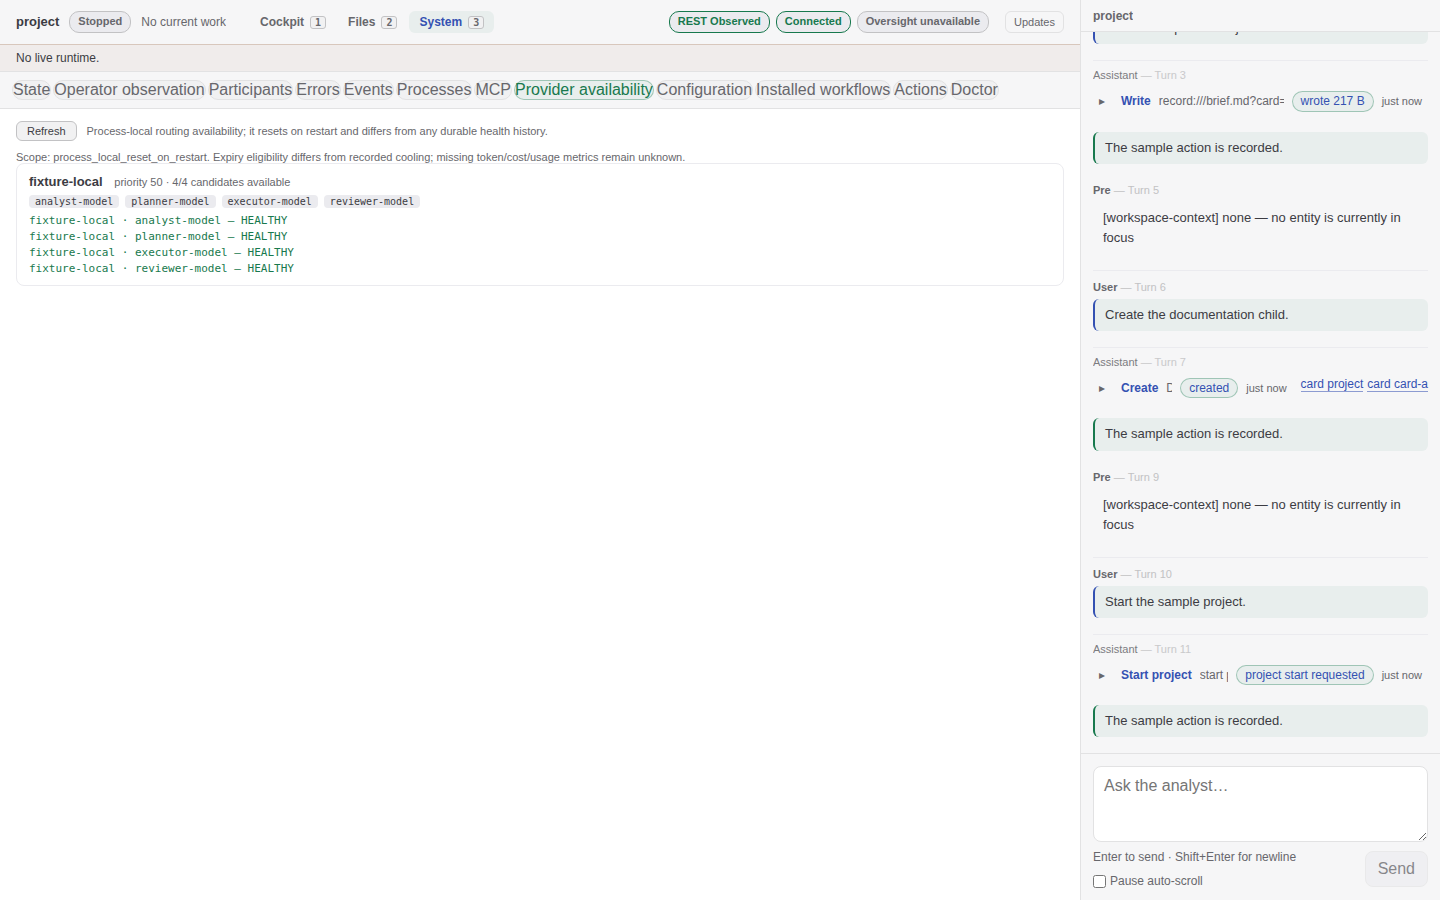Image resolution: width=1440 pixels, height=900 pixels.
Task: Click the Updates button
Action: [x=1034, y=22]
